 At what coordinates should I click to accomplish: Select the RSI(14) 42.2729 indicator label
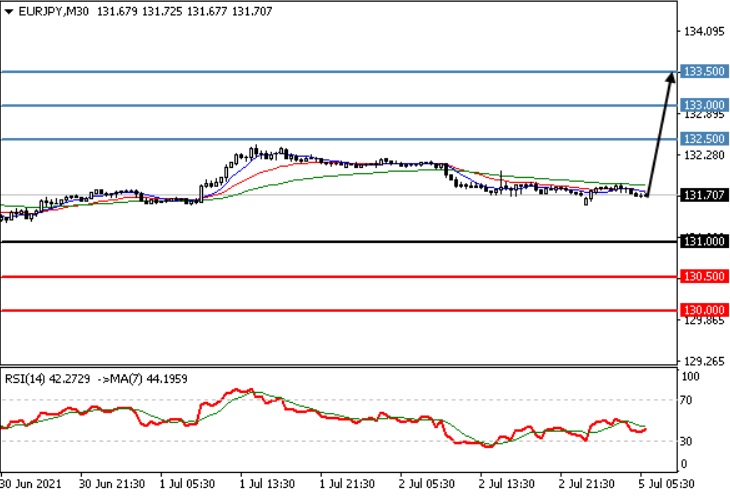[47, 379]
